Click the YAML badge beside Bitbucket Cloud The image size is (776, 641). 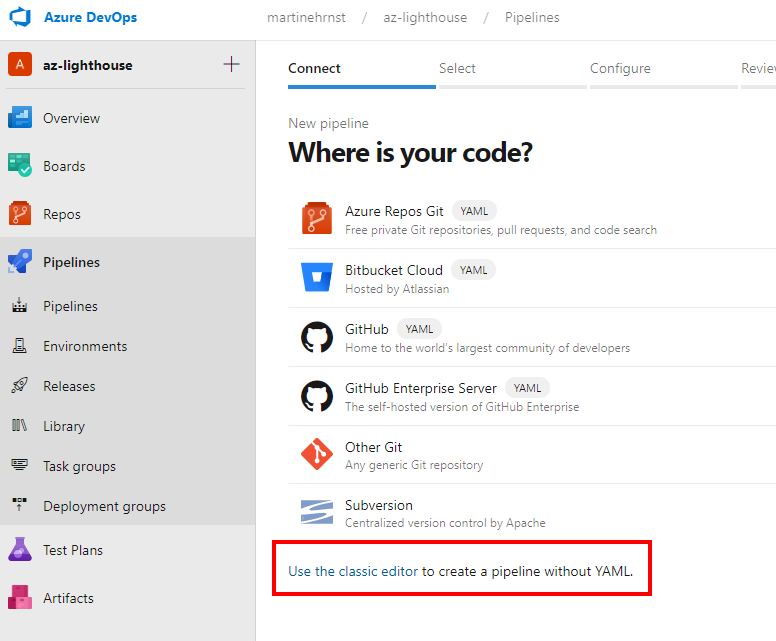[x=473, y=270]
